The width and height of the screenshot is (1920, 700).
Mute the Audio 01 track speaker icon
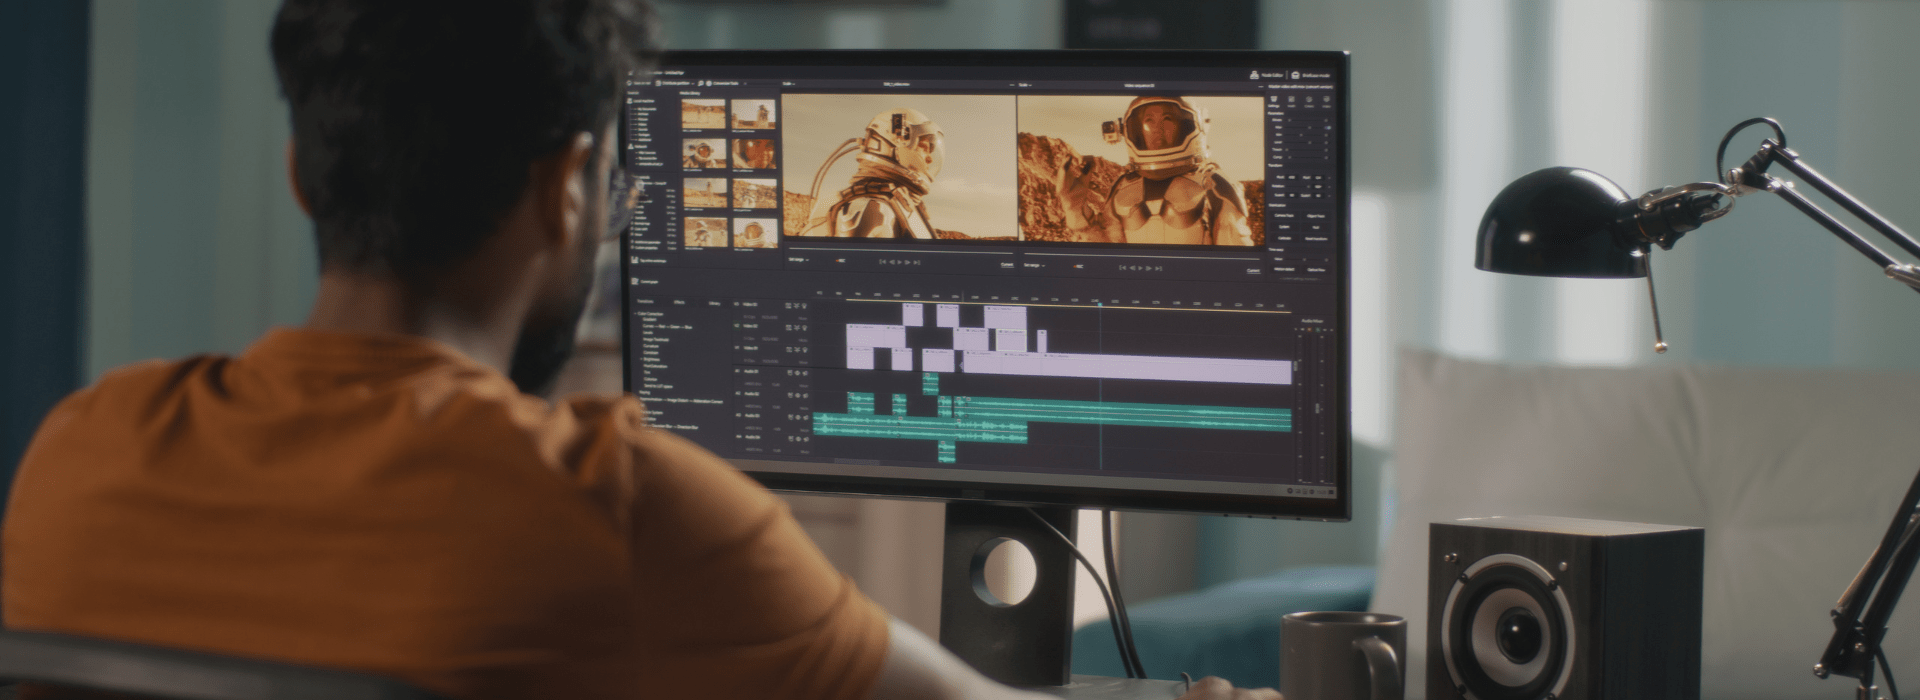(x=806, y=373)
